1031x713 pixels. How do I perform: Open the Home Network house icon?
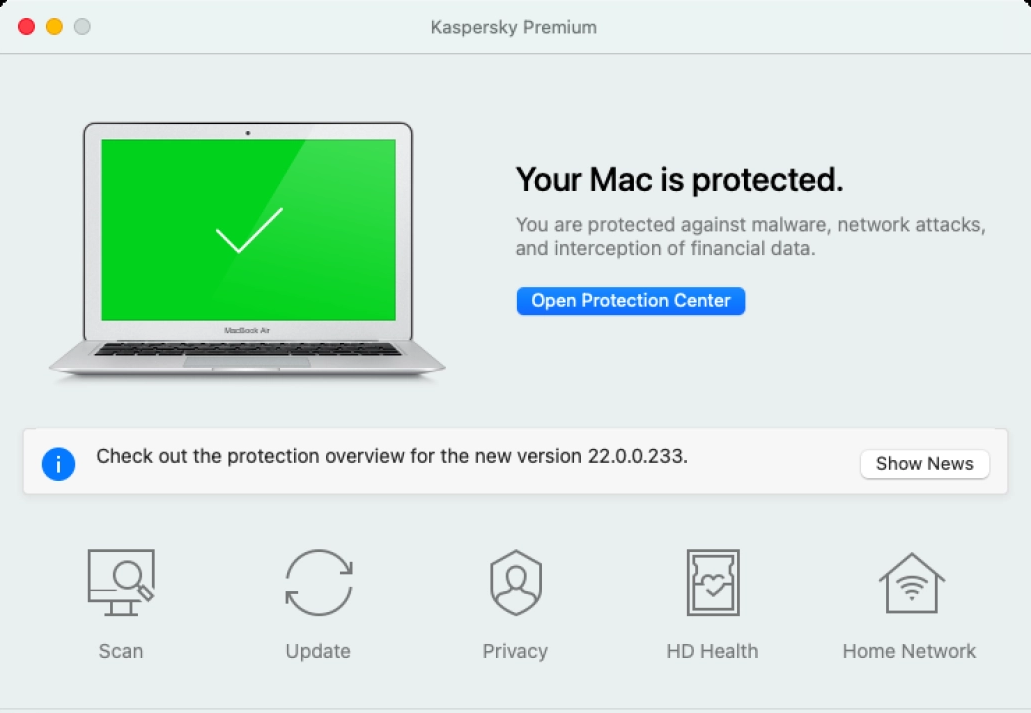[x=910, y=582]
